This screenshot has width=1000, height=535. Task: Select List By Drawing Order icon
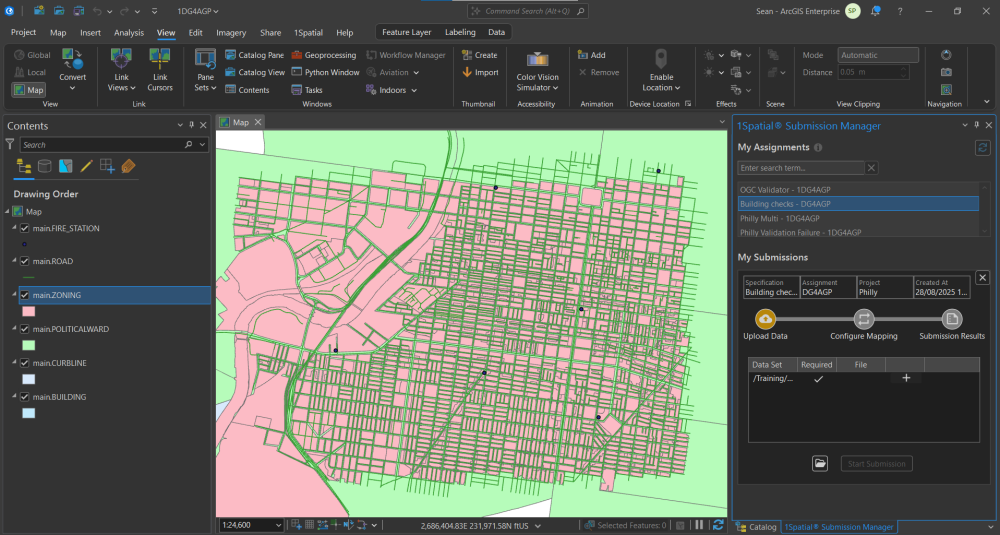tap(24, 166)
